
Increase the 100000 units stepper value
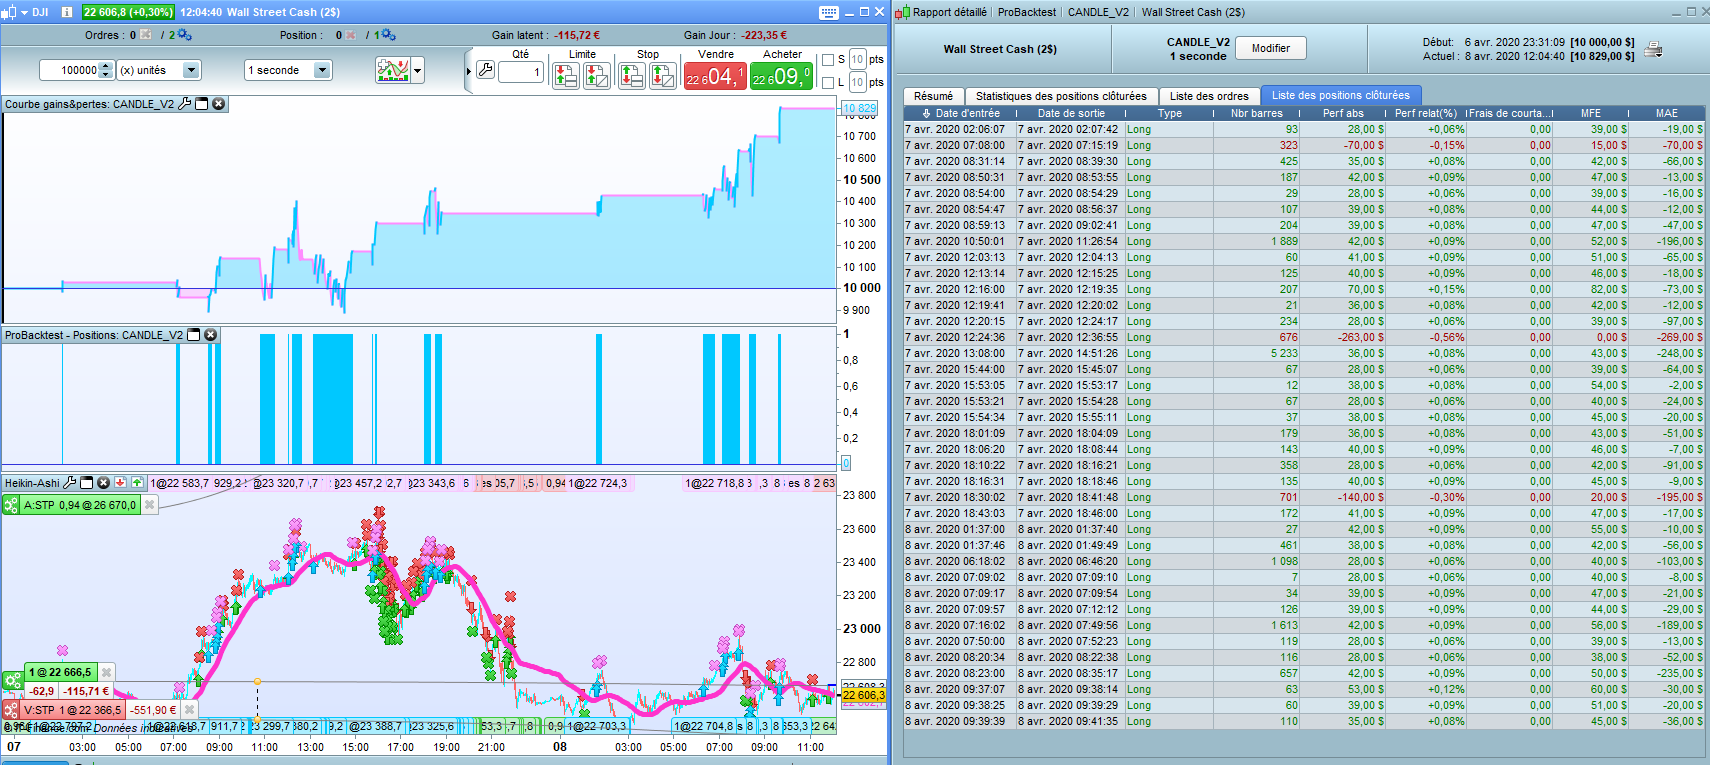[107, 66]
